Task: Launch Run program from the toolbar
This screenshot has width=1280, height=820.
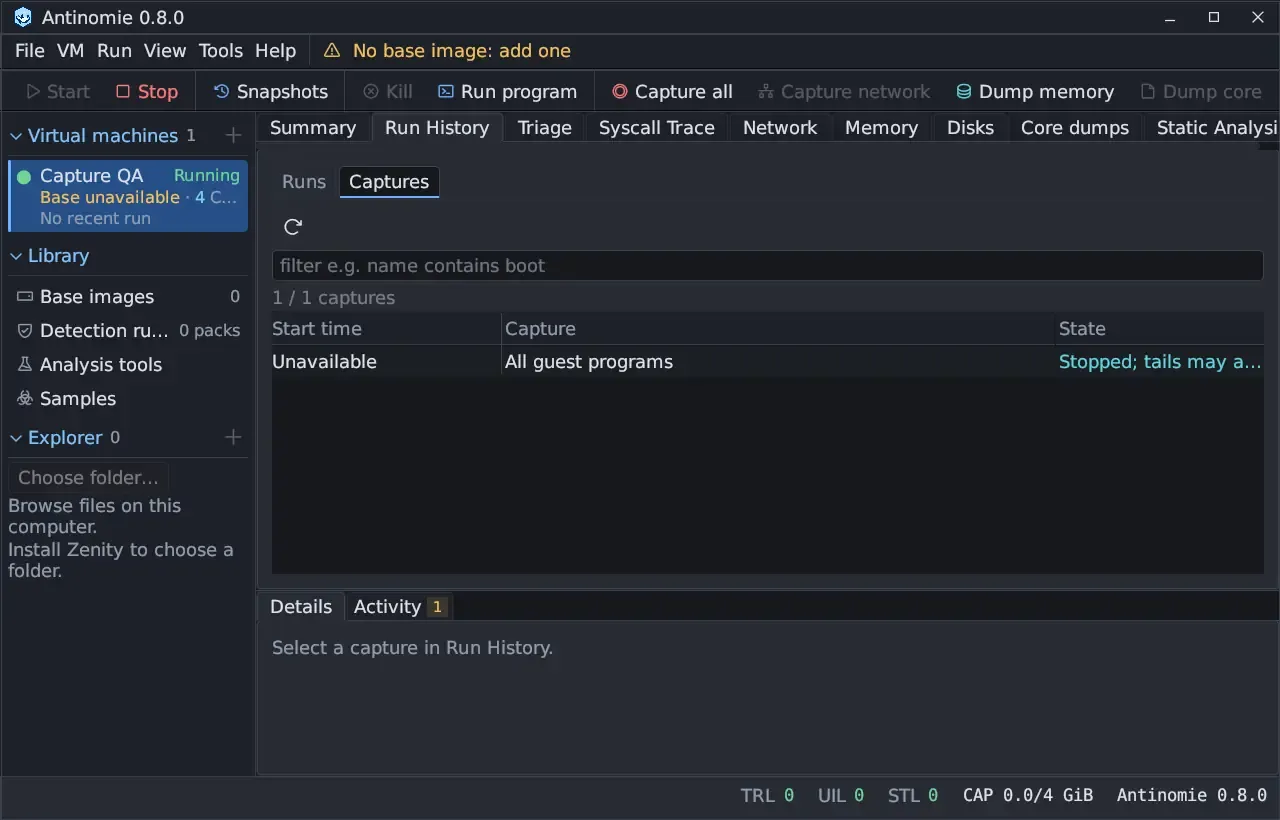Action: [x=507, y=92]
